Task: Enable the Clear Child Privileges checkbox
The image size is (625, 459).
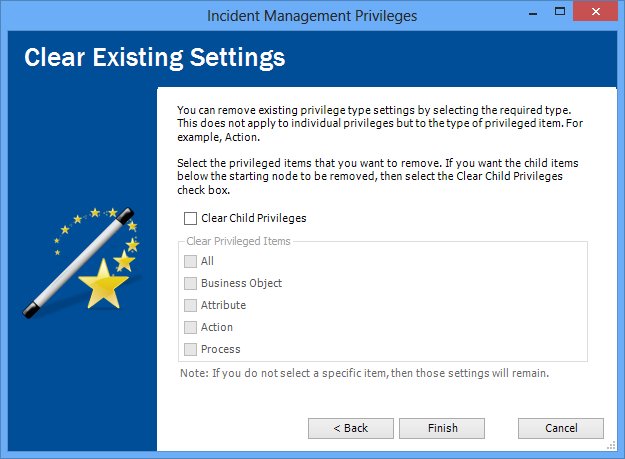Action: pyautogui.click(x=190, y=218)
